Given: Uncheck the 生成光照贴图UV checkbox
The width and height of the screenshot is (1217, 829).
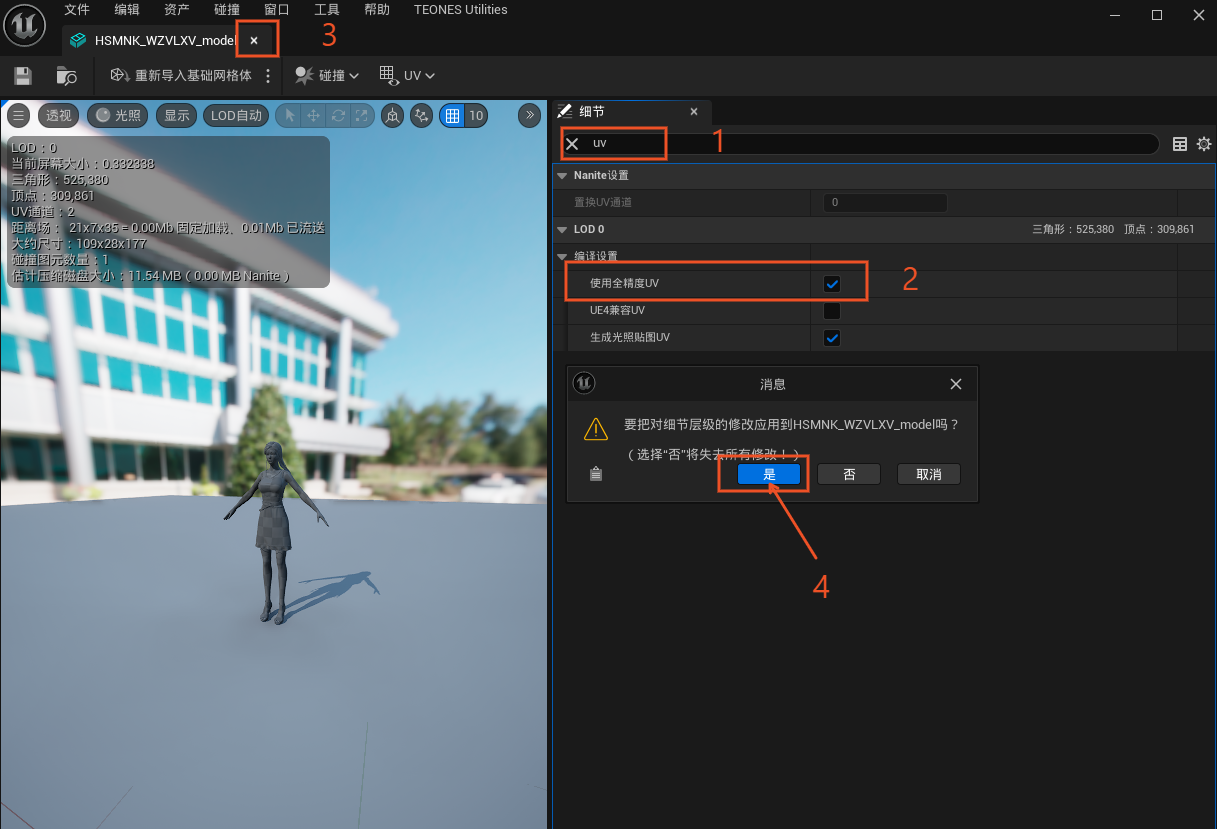Looking at the screenshot, I should coord(832,338).
